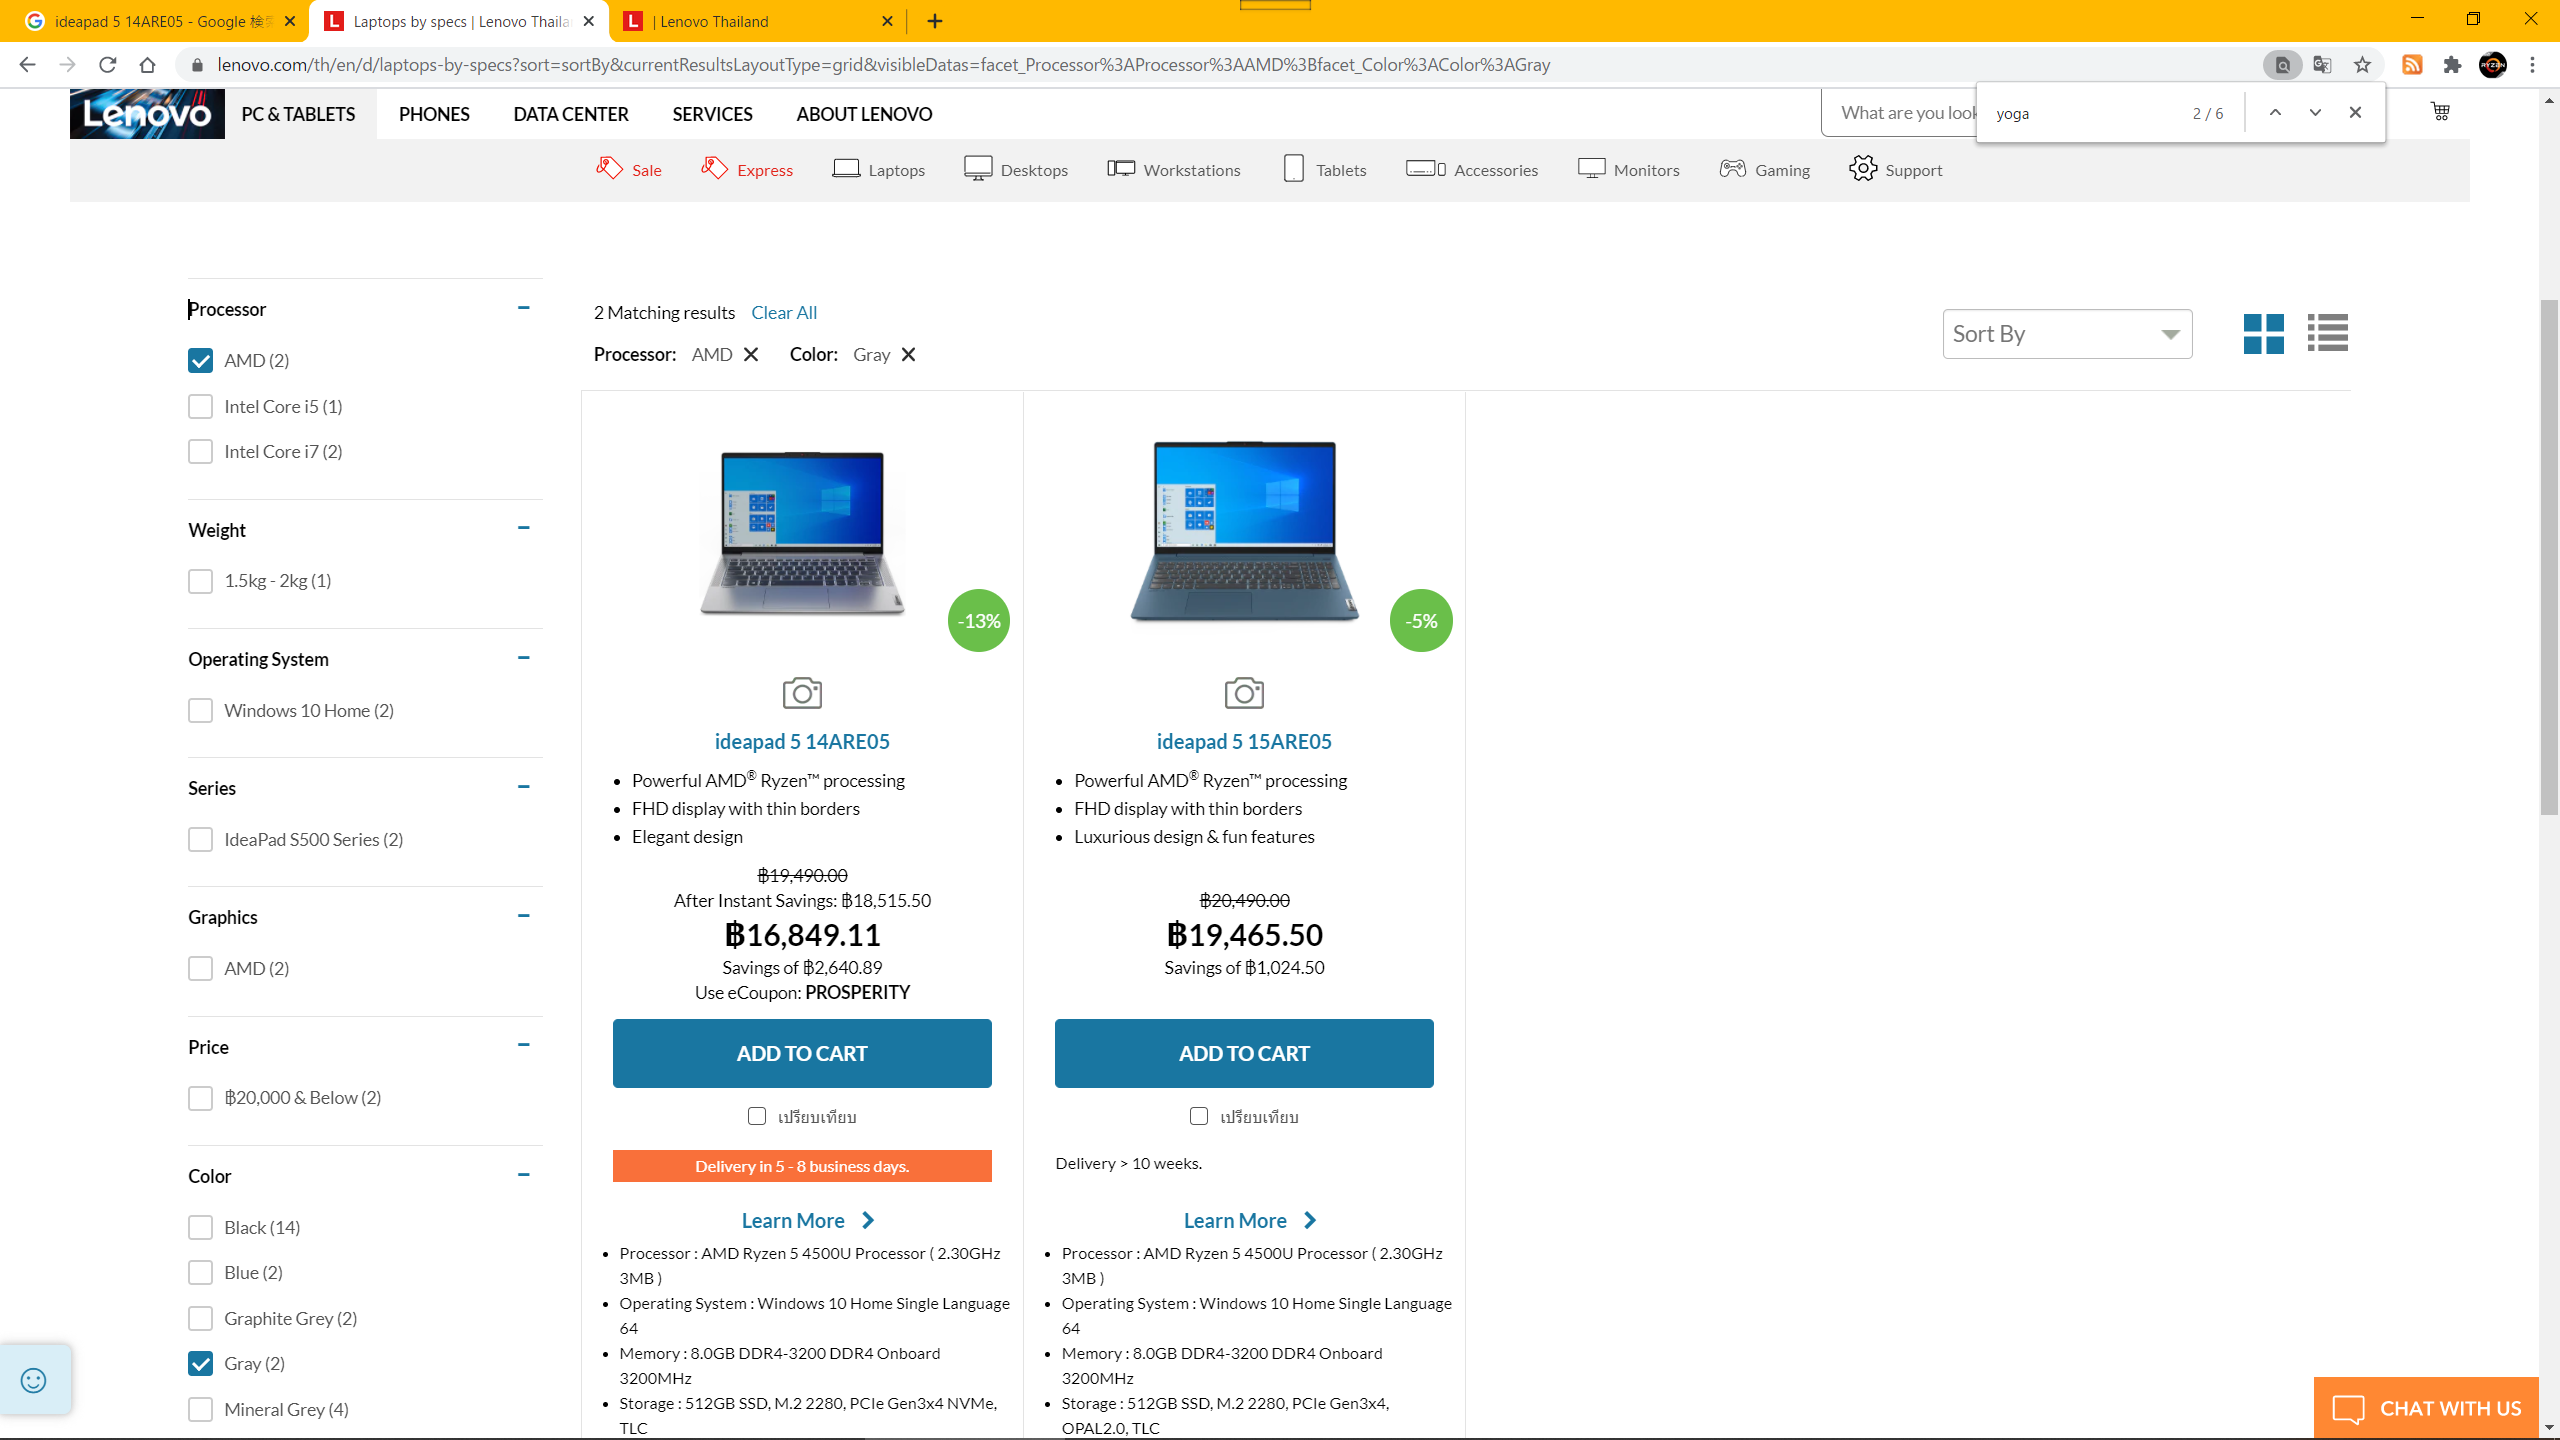The image size is (2560, 1440).
Task: Click the ideapad 5 14ARE05 laptop image
Action: click(802, 533)
